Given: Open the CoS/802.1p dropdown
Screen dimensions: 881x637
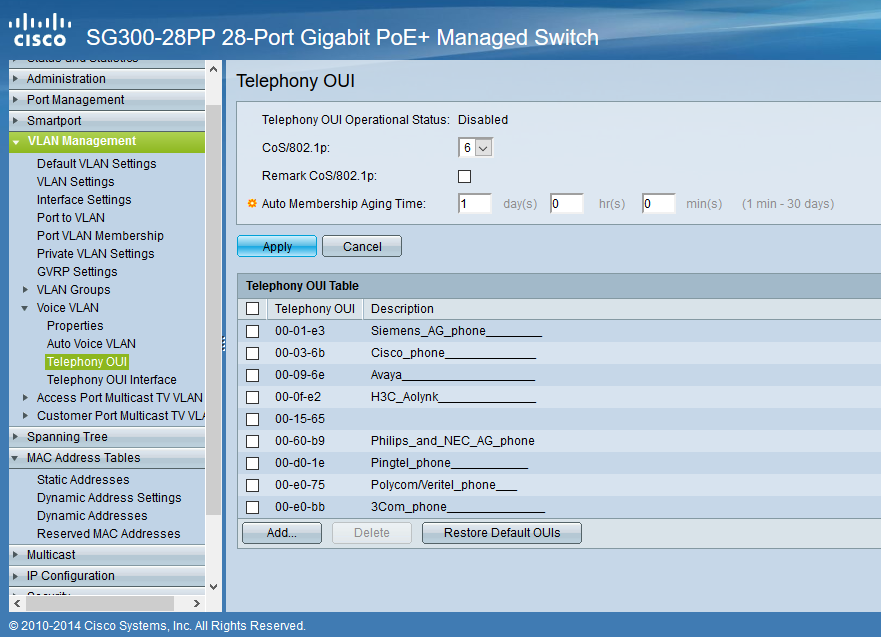Looking at the screenshot, I should click(x=475, y=148).
